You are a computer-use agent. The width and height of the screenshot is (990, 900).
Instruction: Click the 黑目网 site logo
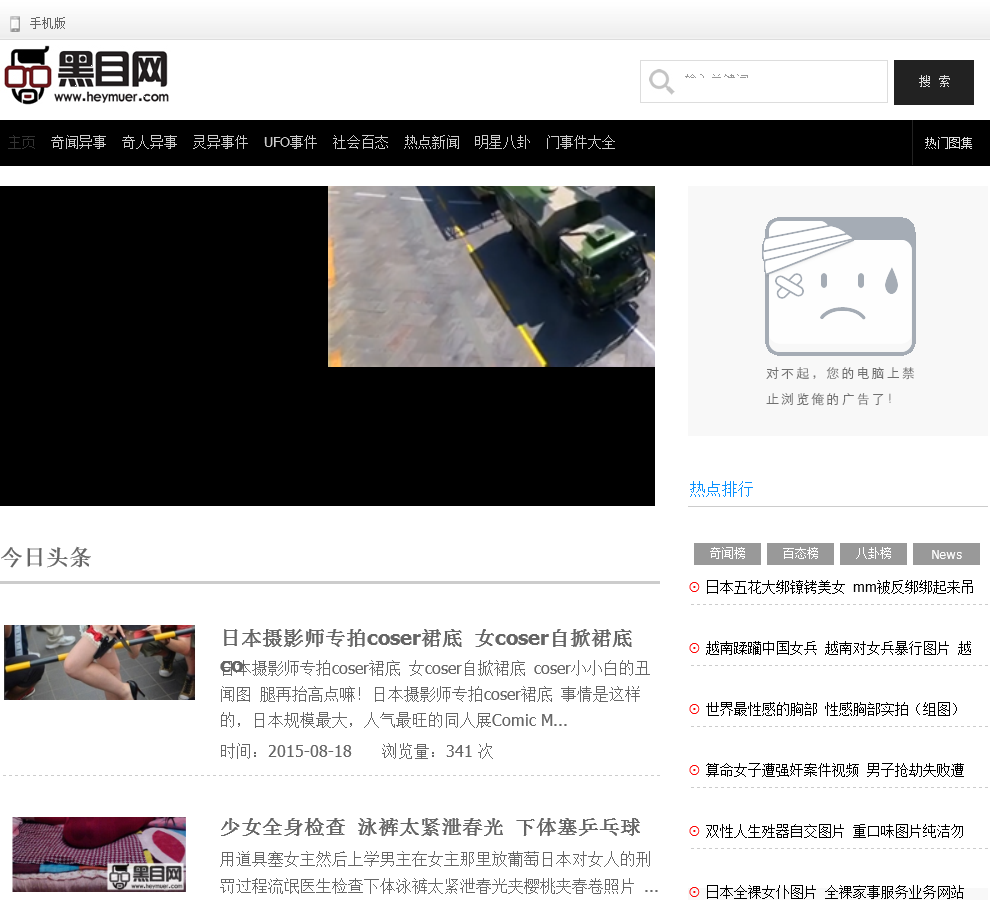coord(87,75)
